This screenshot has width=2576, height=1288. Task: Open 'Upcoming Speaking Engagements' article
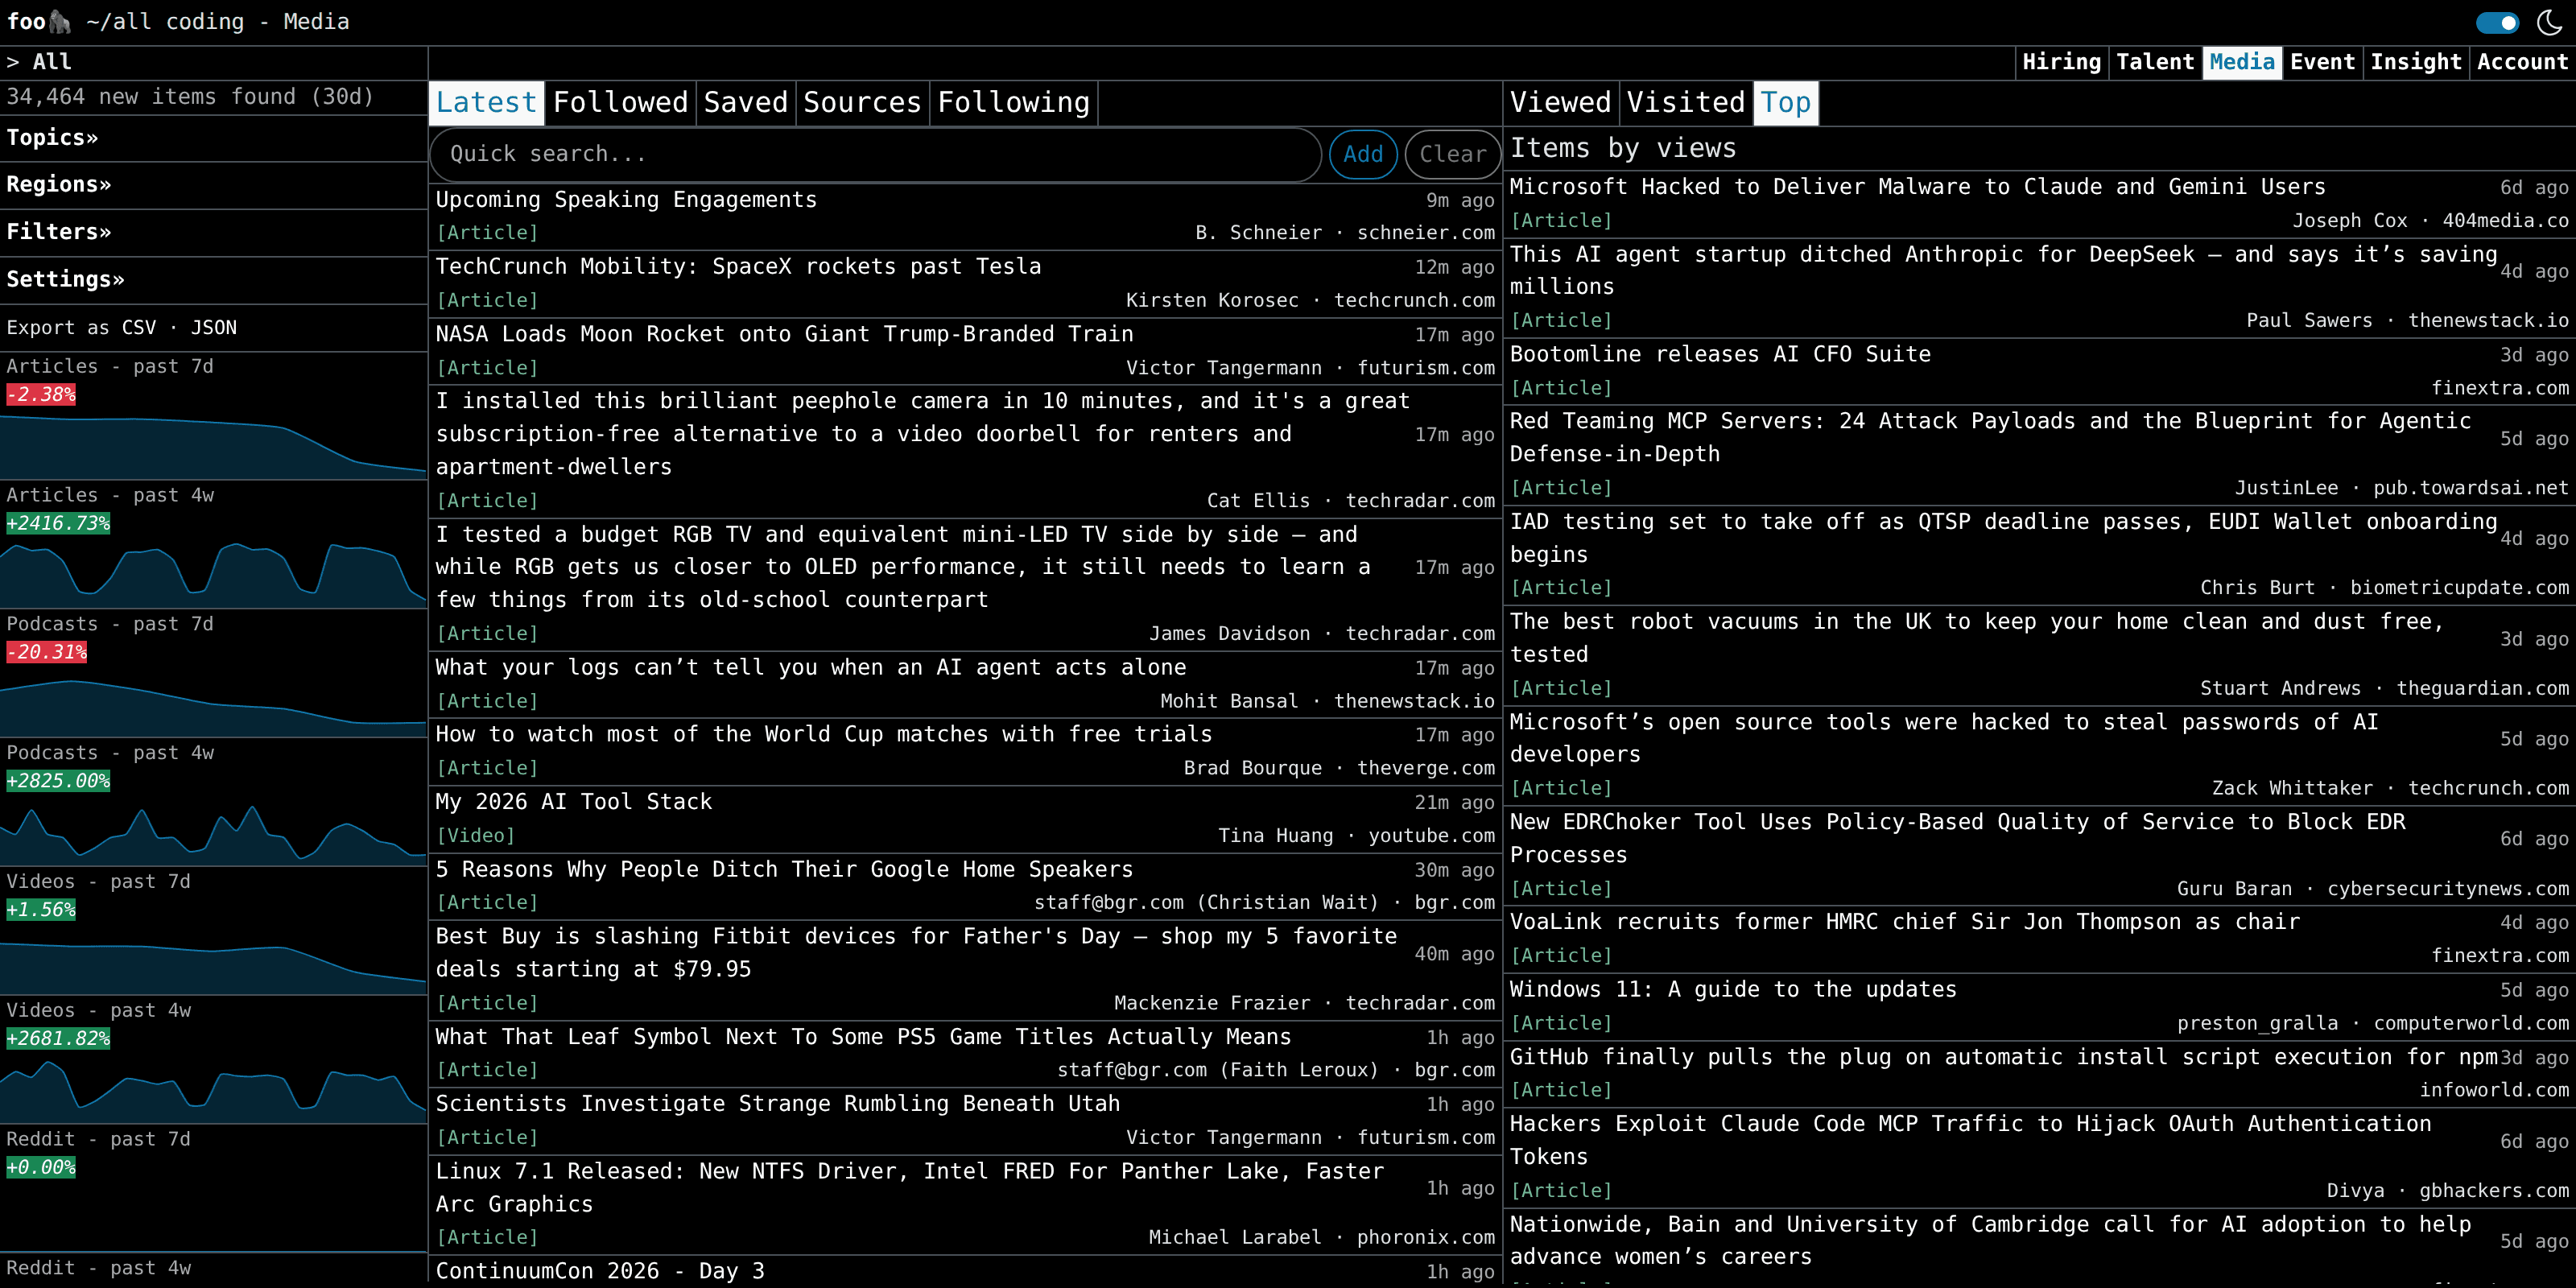coord(626,200)
